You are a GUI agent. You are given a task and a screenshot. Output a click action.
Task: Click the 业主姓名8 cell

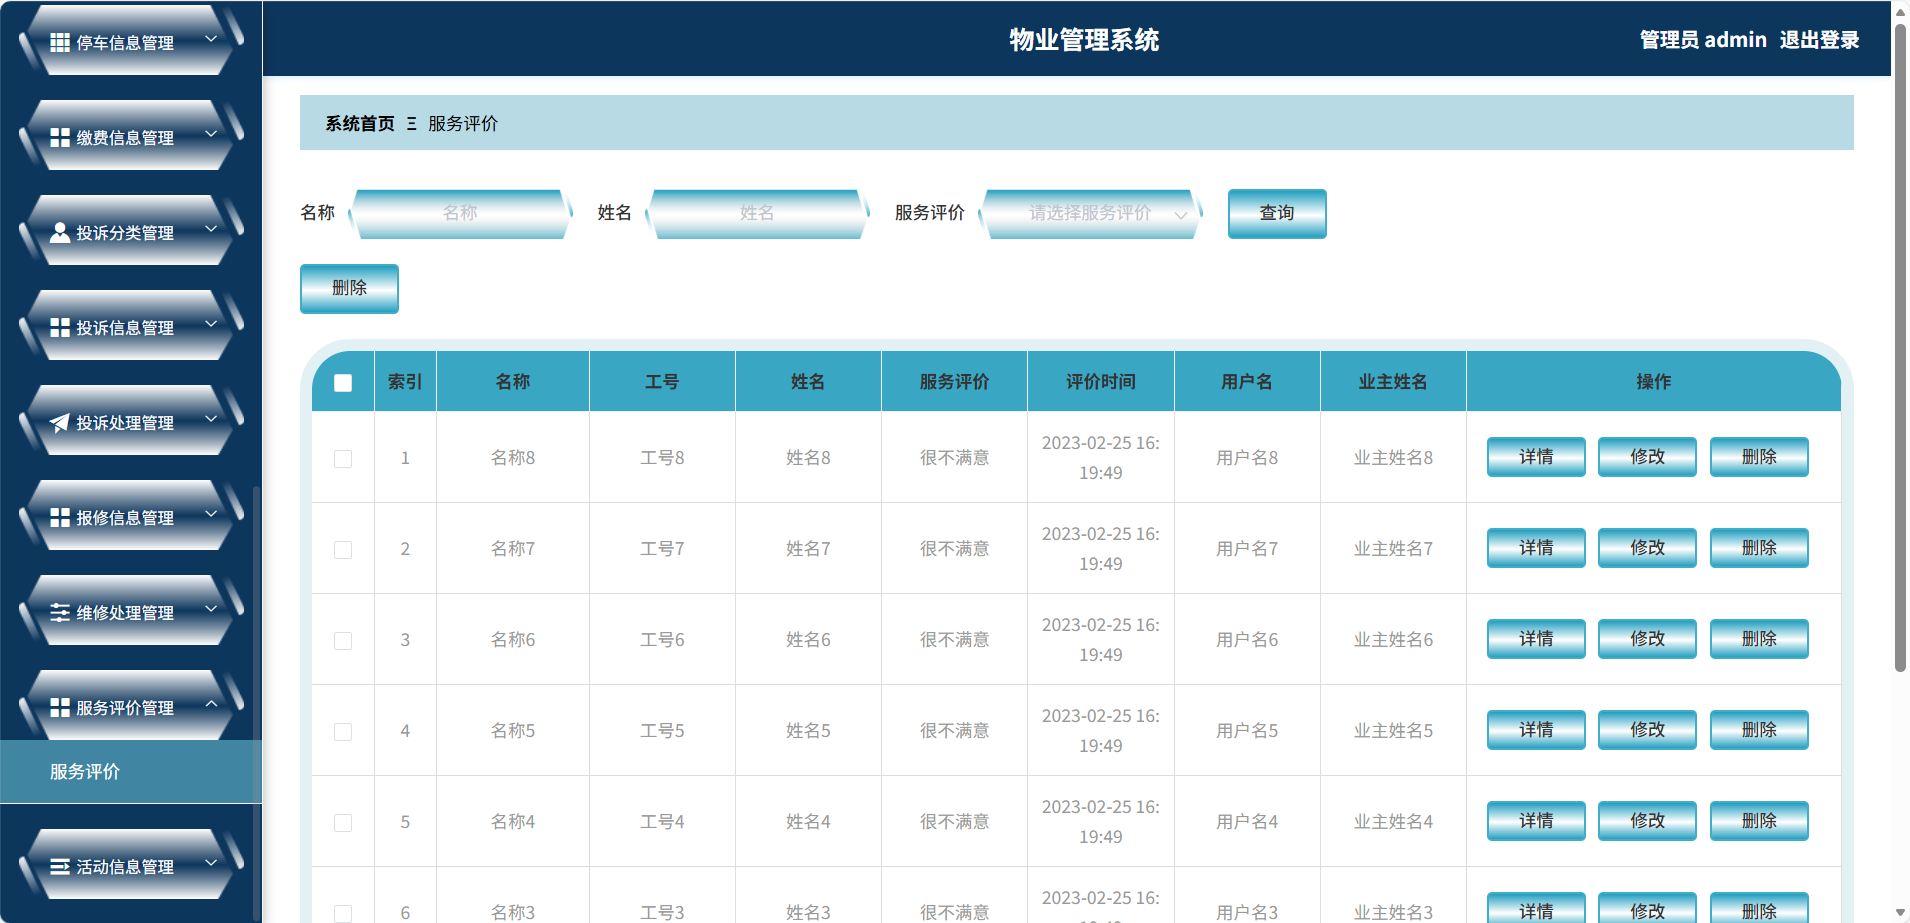tap(1393, 458)
